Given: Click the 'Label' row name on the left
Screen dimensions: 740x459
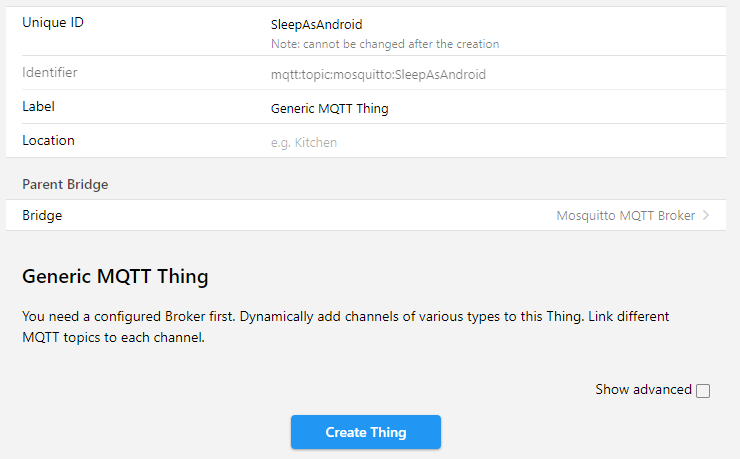Looking at the screenshot, I should pos(38,106).
